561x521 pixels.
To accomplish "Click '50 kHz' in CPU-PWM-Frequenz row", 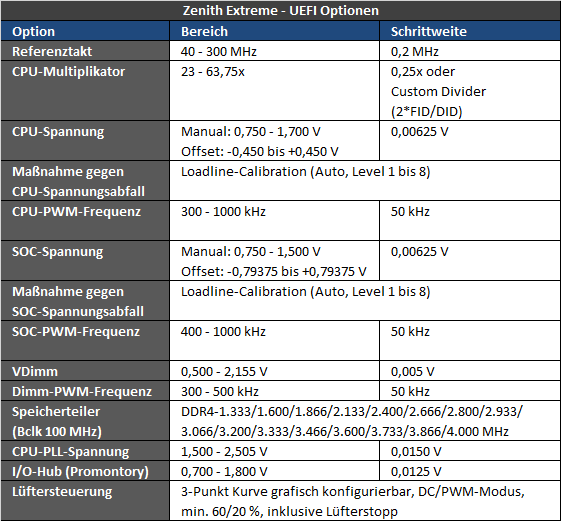I will (x=410, y=211).
